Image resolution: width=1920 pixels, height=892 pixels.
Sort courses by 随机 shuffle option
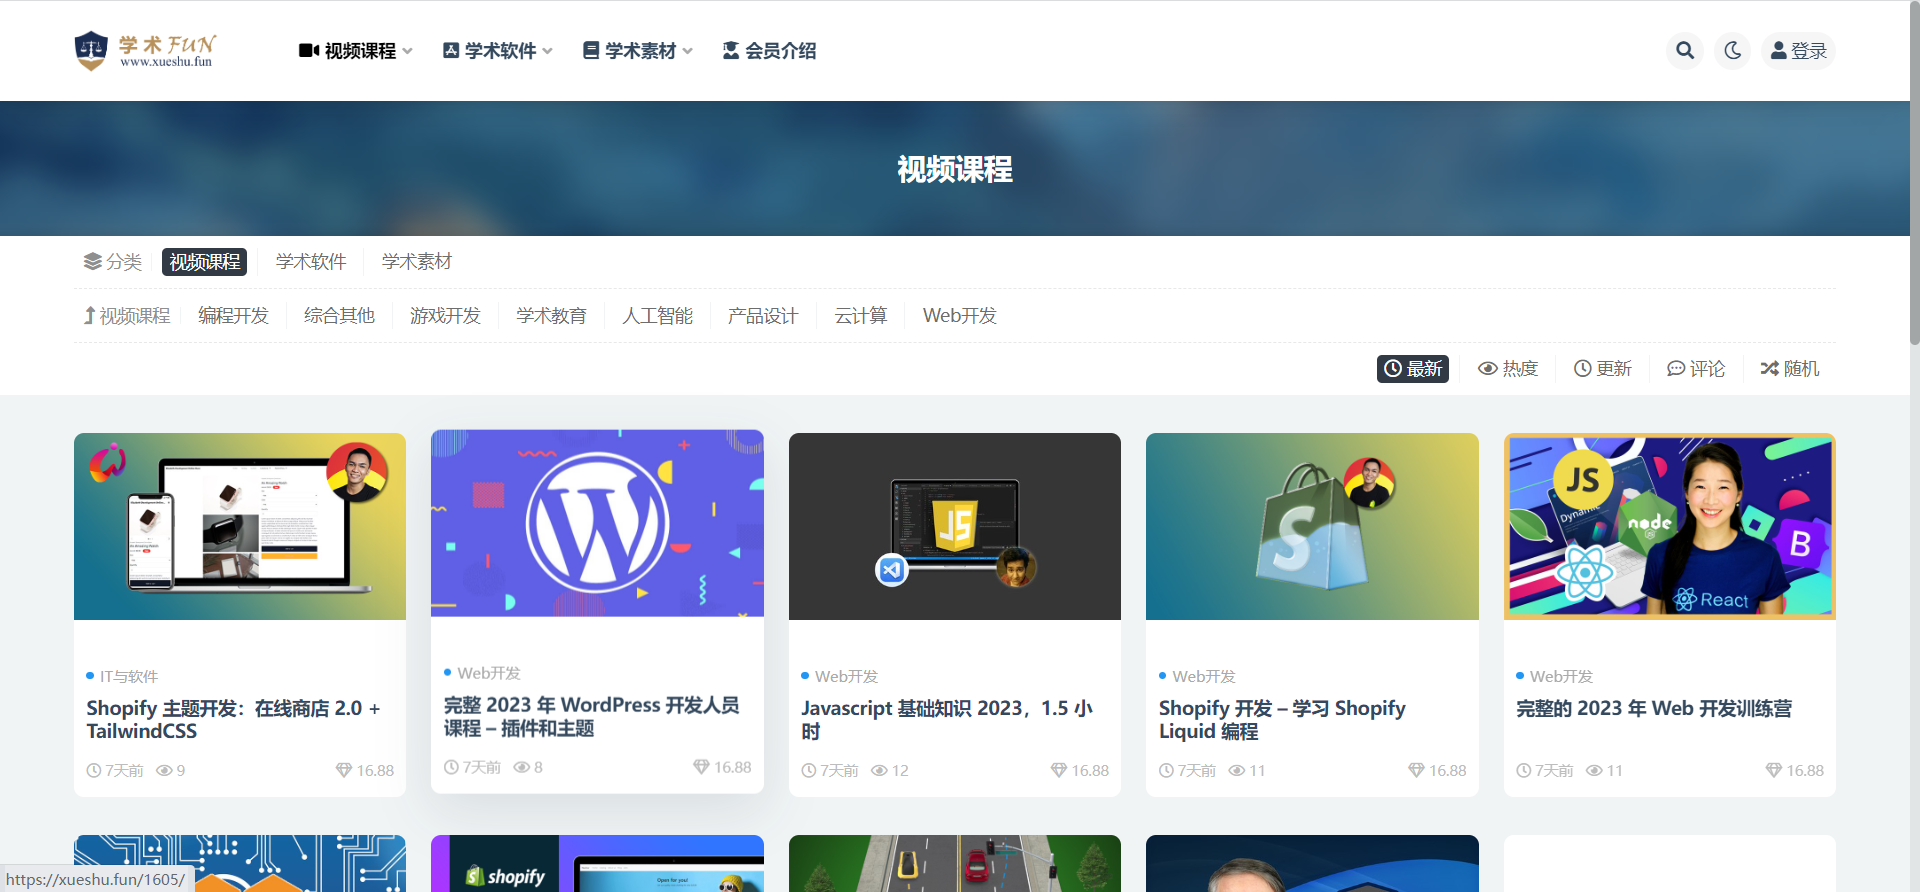(x=1790, y=369)
